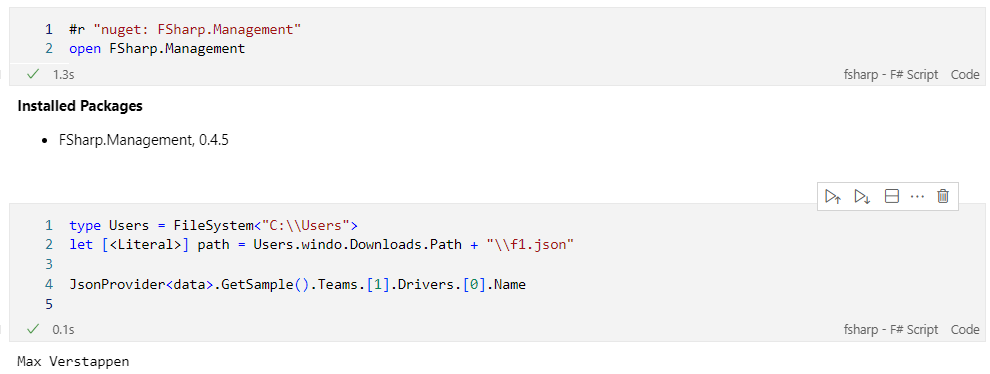Click the success checkmark beside 1.3s
990x374 pixels.
33,75
